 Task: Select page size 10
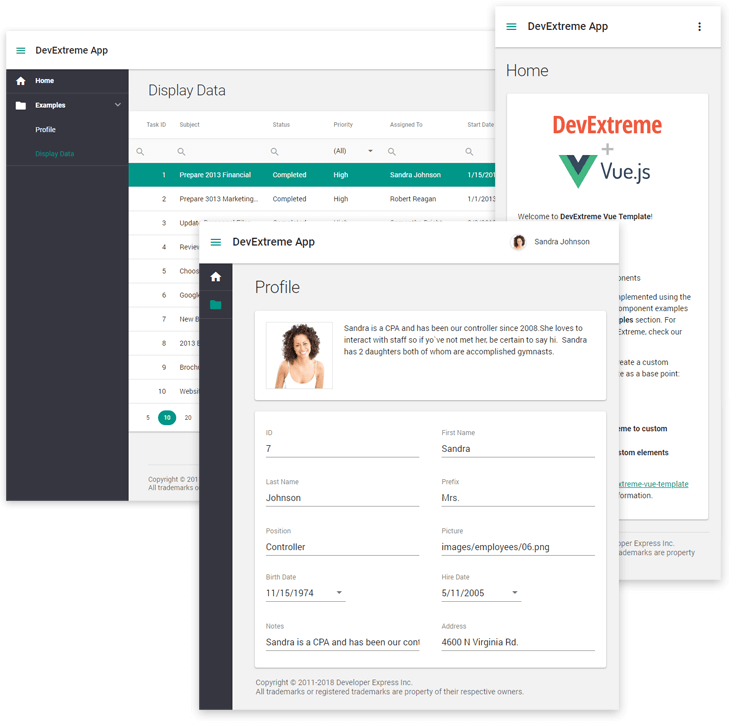pos(167,417)
